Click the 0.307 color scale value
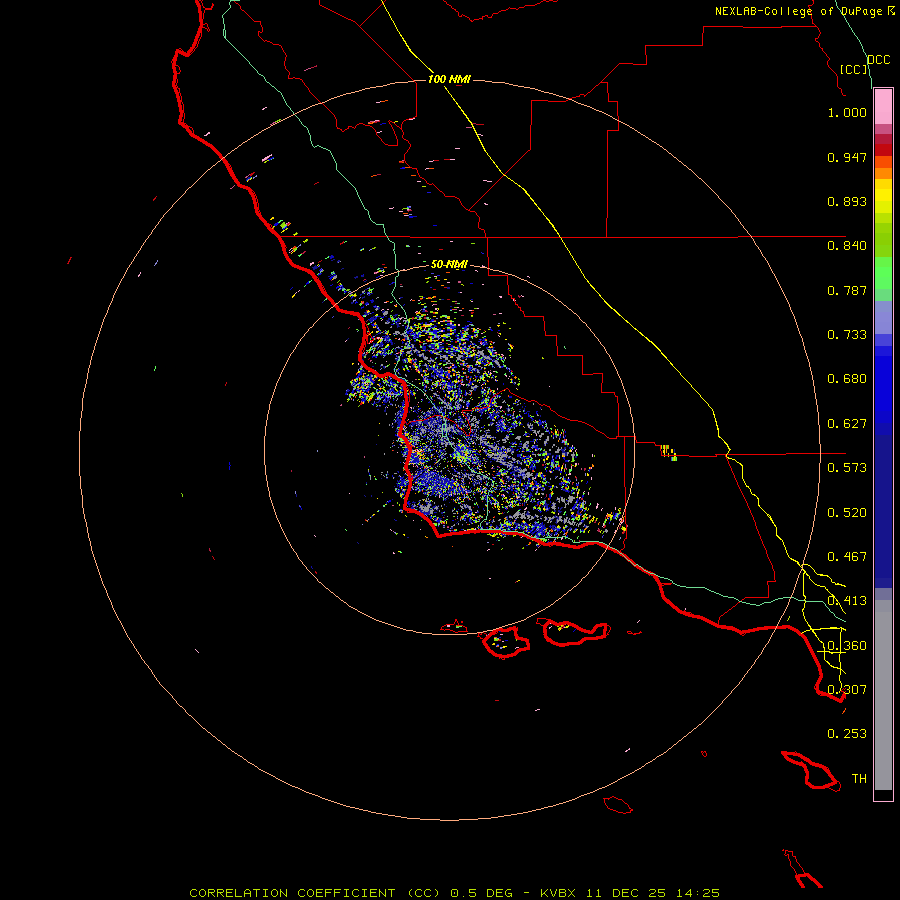900x900 pixels. (847, 690)
